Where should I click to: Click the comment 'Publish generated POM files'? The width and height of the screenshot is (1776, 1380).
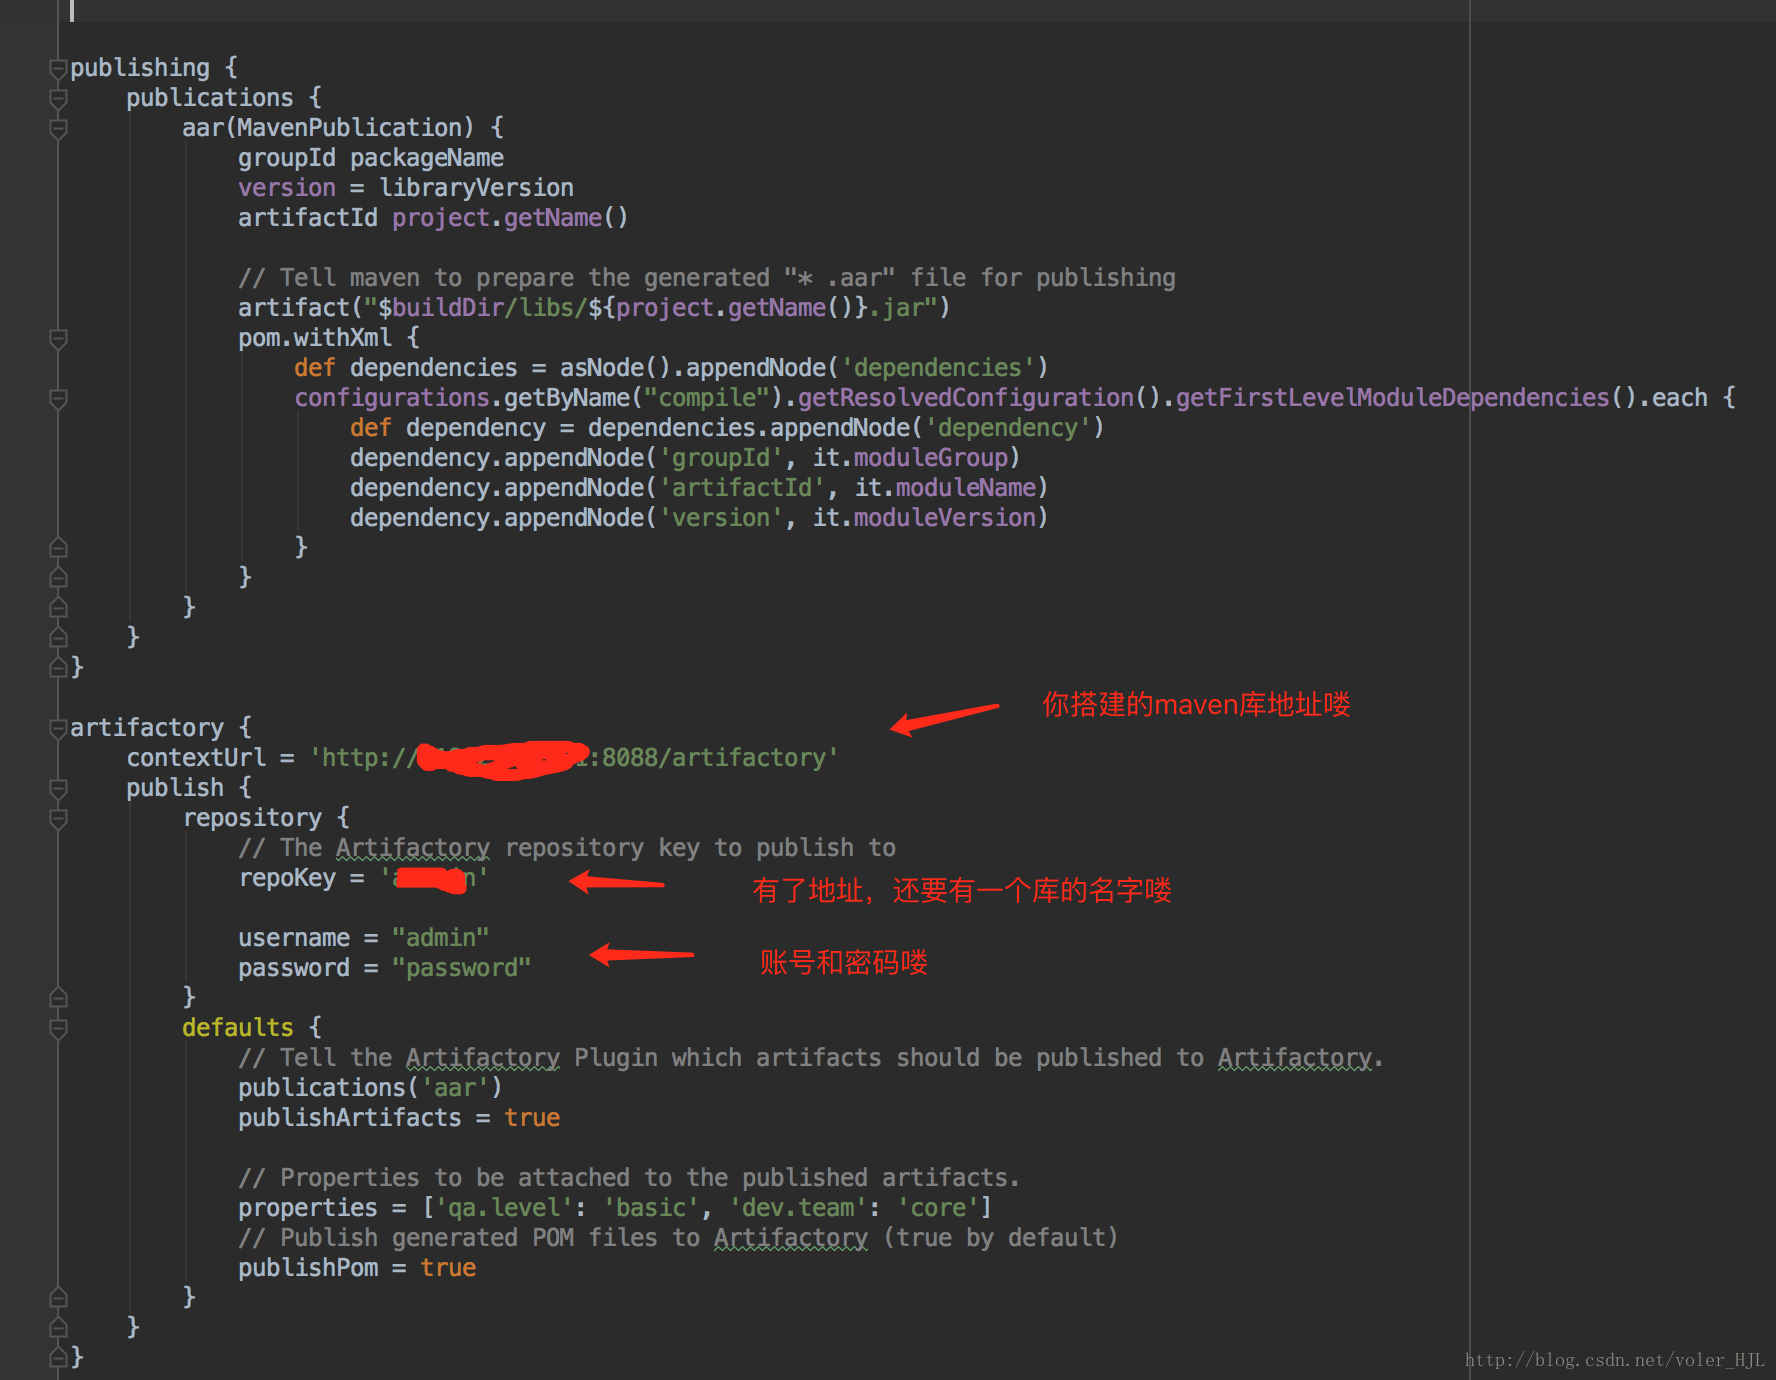click(677, 1238)
